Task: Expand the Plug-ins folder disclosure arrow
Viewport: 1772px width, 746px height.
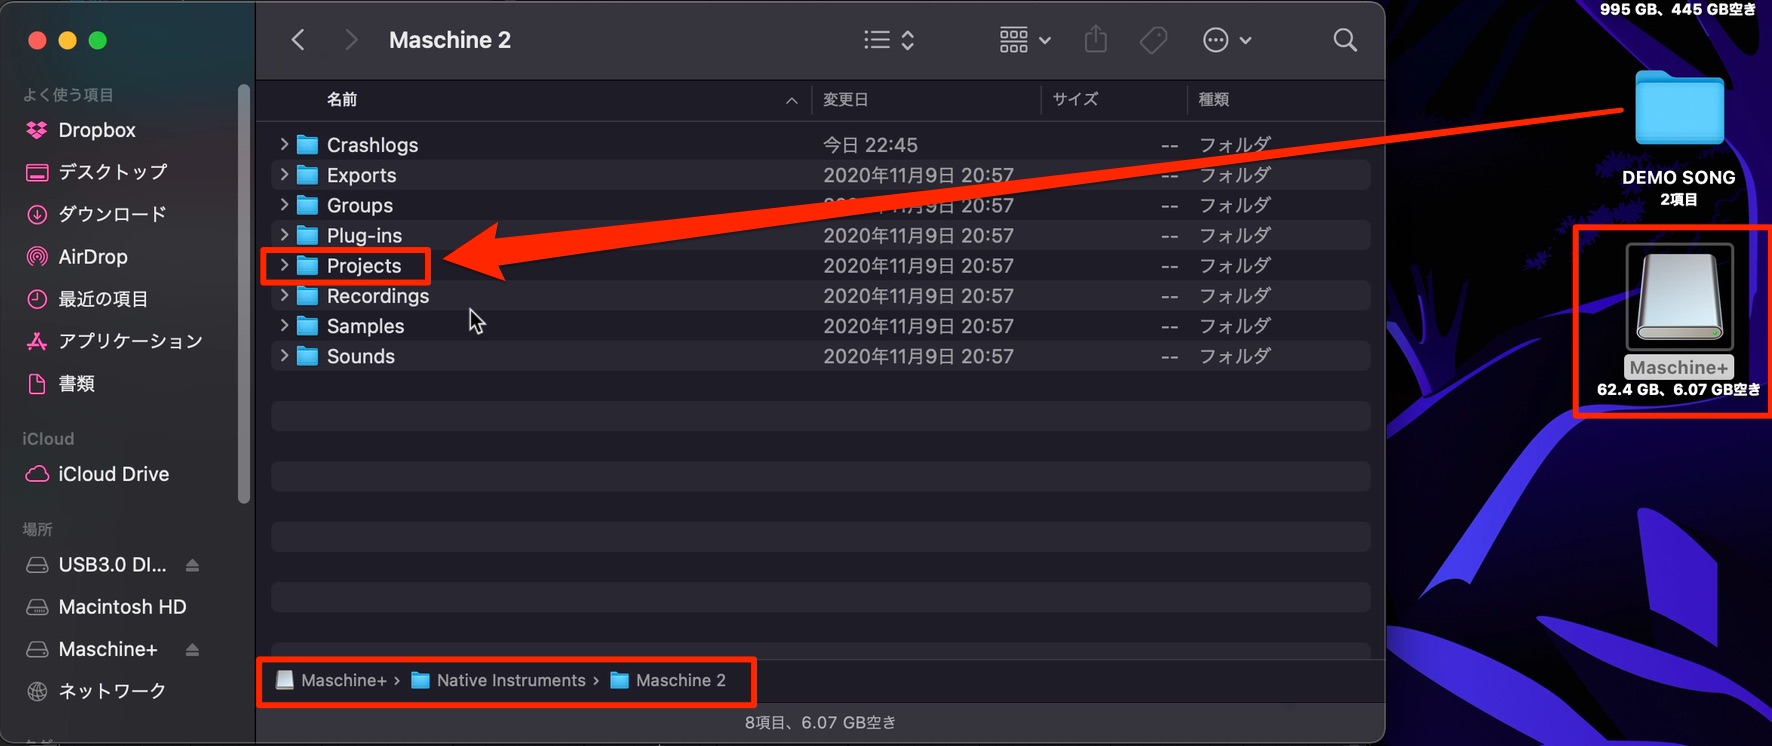Action: point(284,235)
